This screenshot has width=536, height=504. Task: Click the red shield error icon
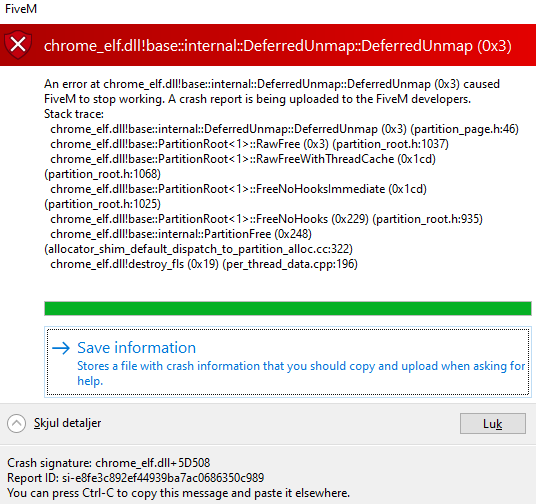[18, 44]
